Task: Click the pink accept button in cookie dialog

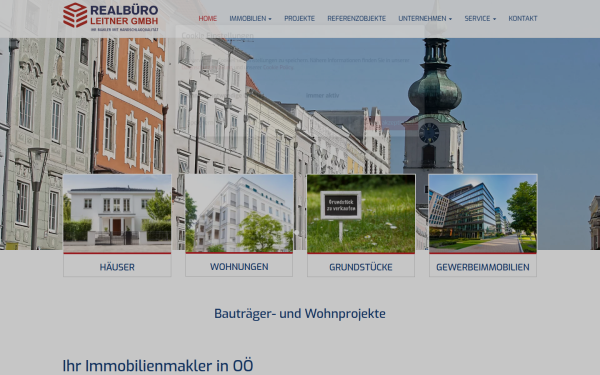Action: pos(390,123)
